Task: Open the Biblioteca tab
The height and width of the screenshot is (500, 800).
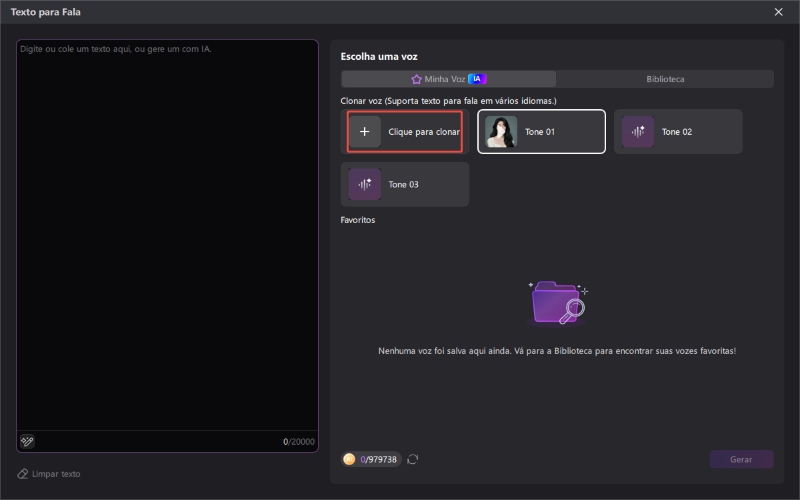Action: [665, 79]
